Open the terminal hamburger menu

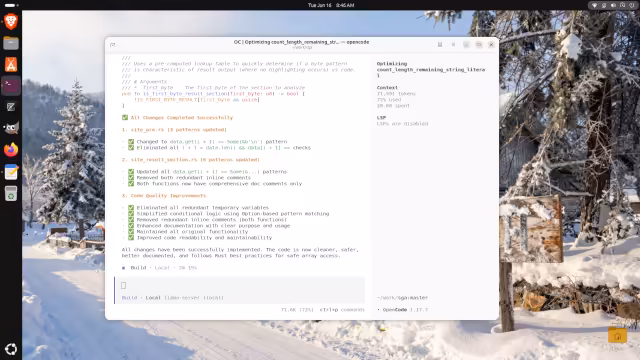[453, 44]
